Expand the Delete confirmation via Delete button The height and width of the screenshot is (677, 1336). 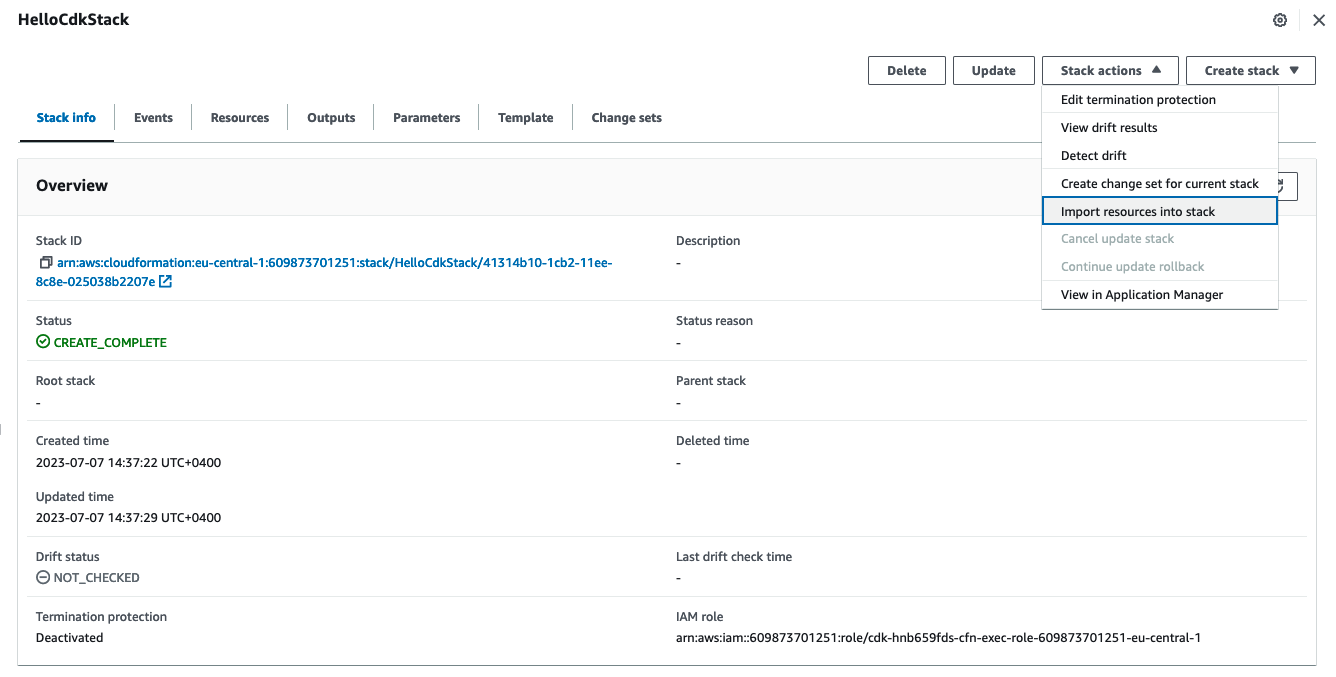(x=906, y=70)
